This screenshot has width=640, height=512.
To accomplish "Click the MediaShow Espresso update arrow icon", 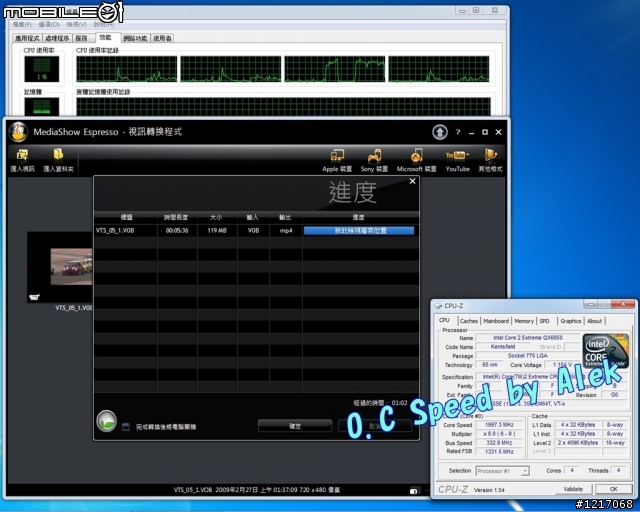I will tap(440, 132).
